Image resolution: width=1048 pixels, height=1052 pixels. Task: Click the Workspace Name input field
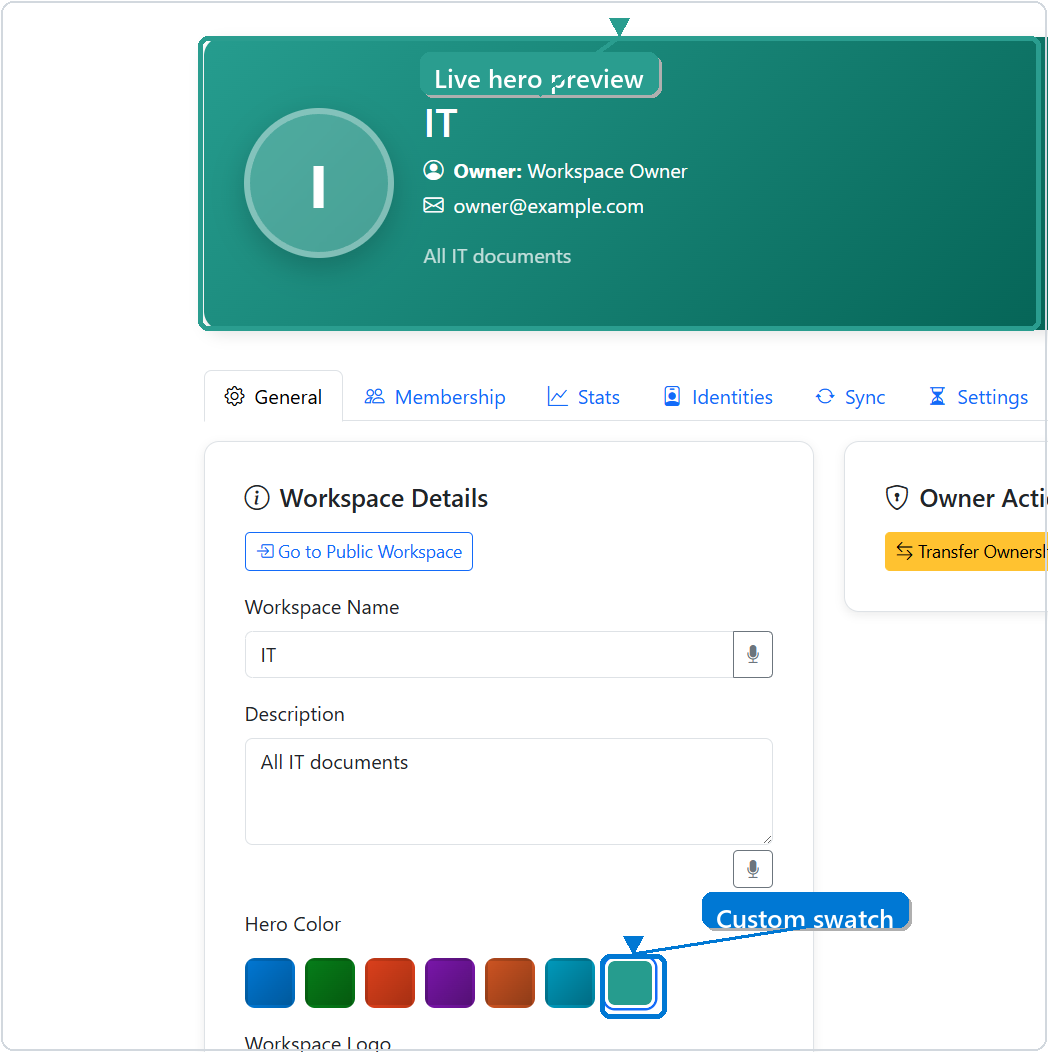tap(489, 654)
